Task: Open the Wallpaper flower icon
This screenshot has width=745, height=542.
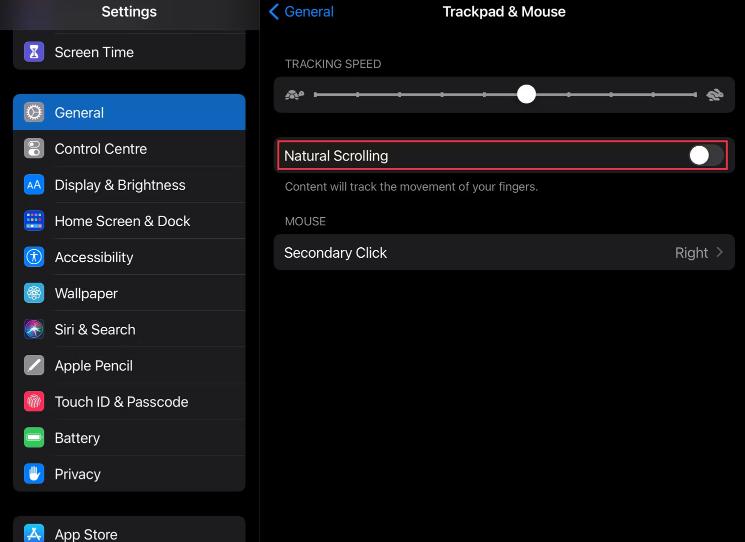Action: pos(34,293)
